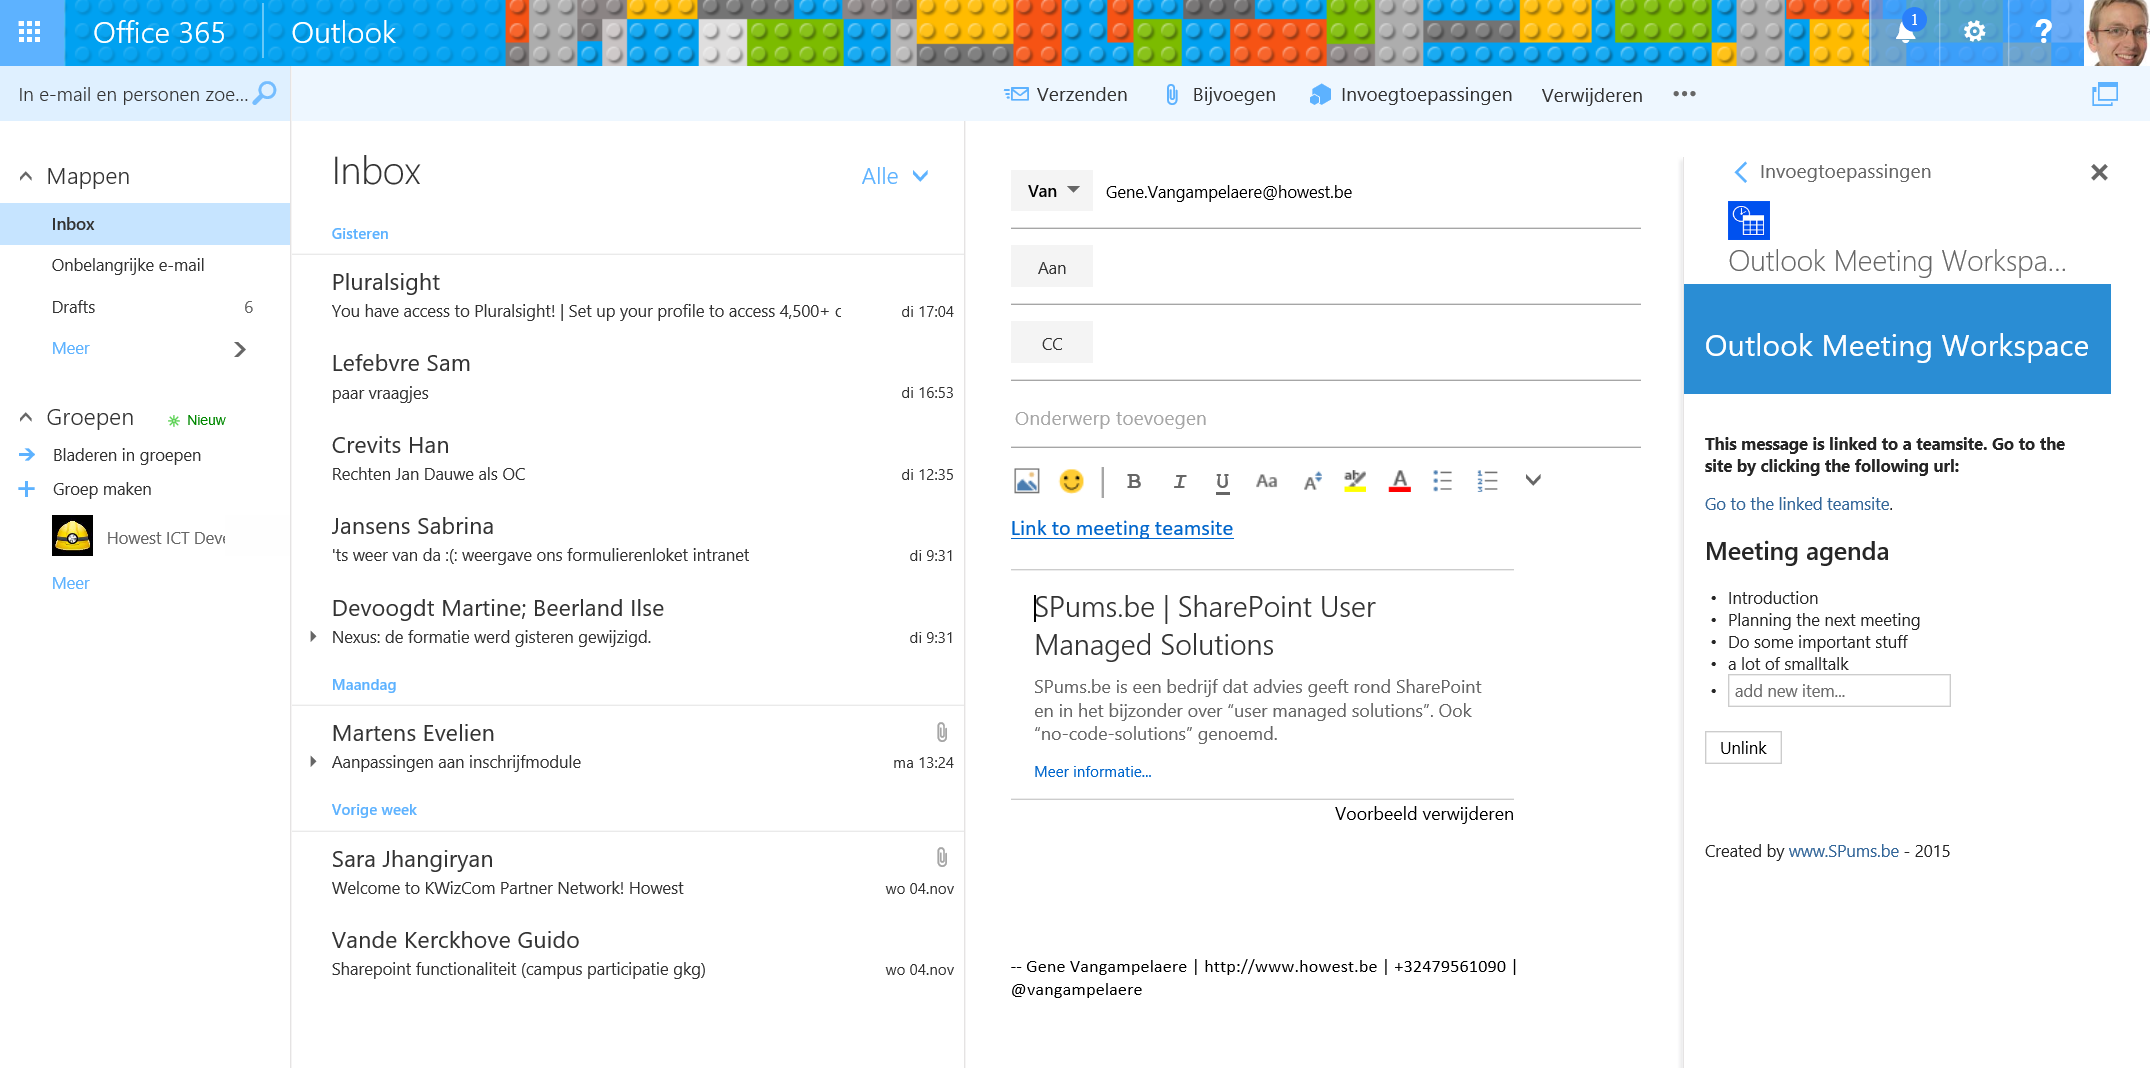2150x1068 pixels.
Task: Click Verwijderen to discard the draft
Action: tap(1592, 96)
